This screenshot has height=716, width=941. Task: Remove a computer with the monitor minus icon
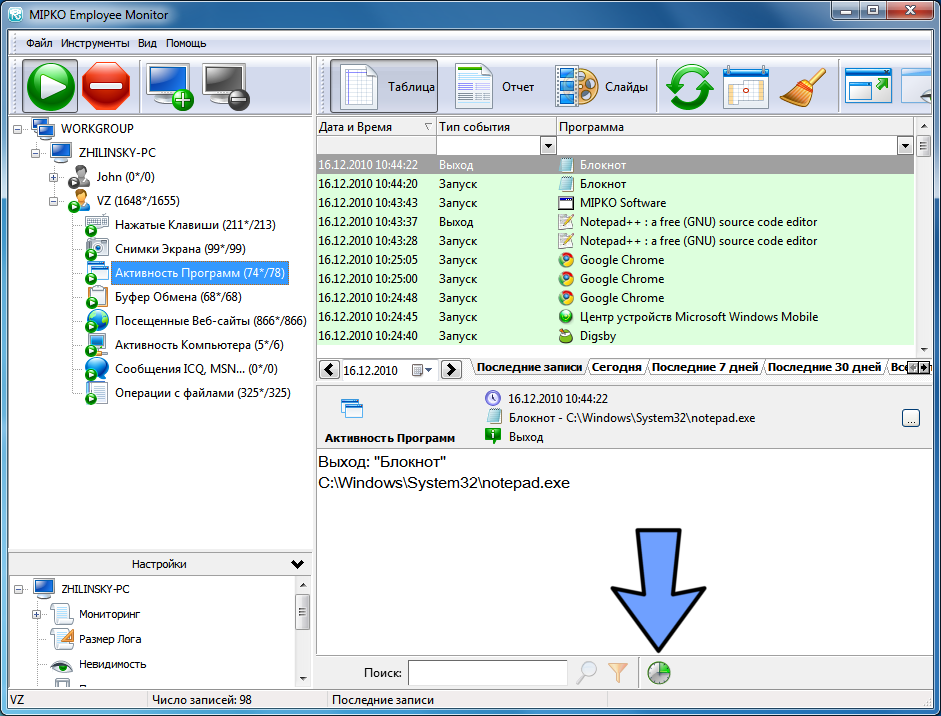pyautogui.click(x=225, y=86)
